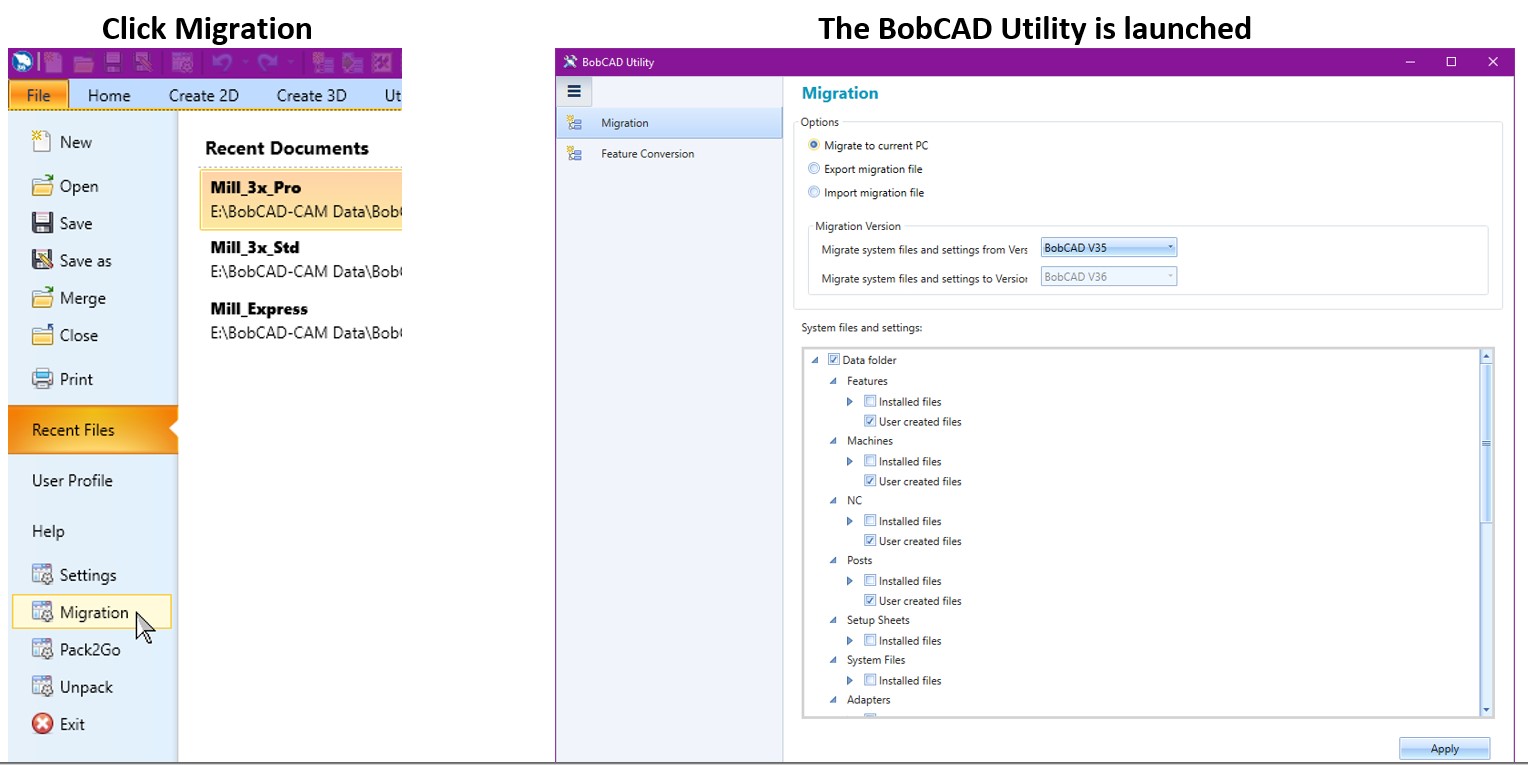
Task: Uncheck User created files under Machines
Action: click(870, 481)
